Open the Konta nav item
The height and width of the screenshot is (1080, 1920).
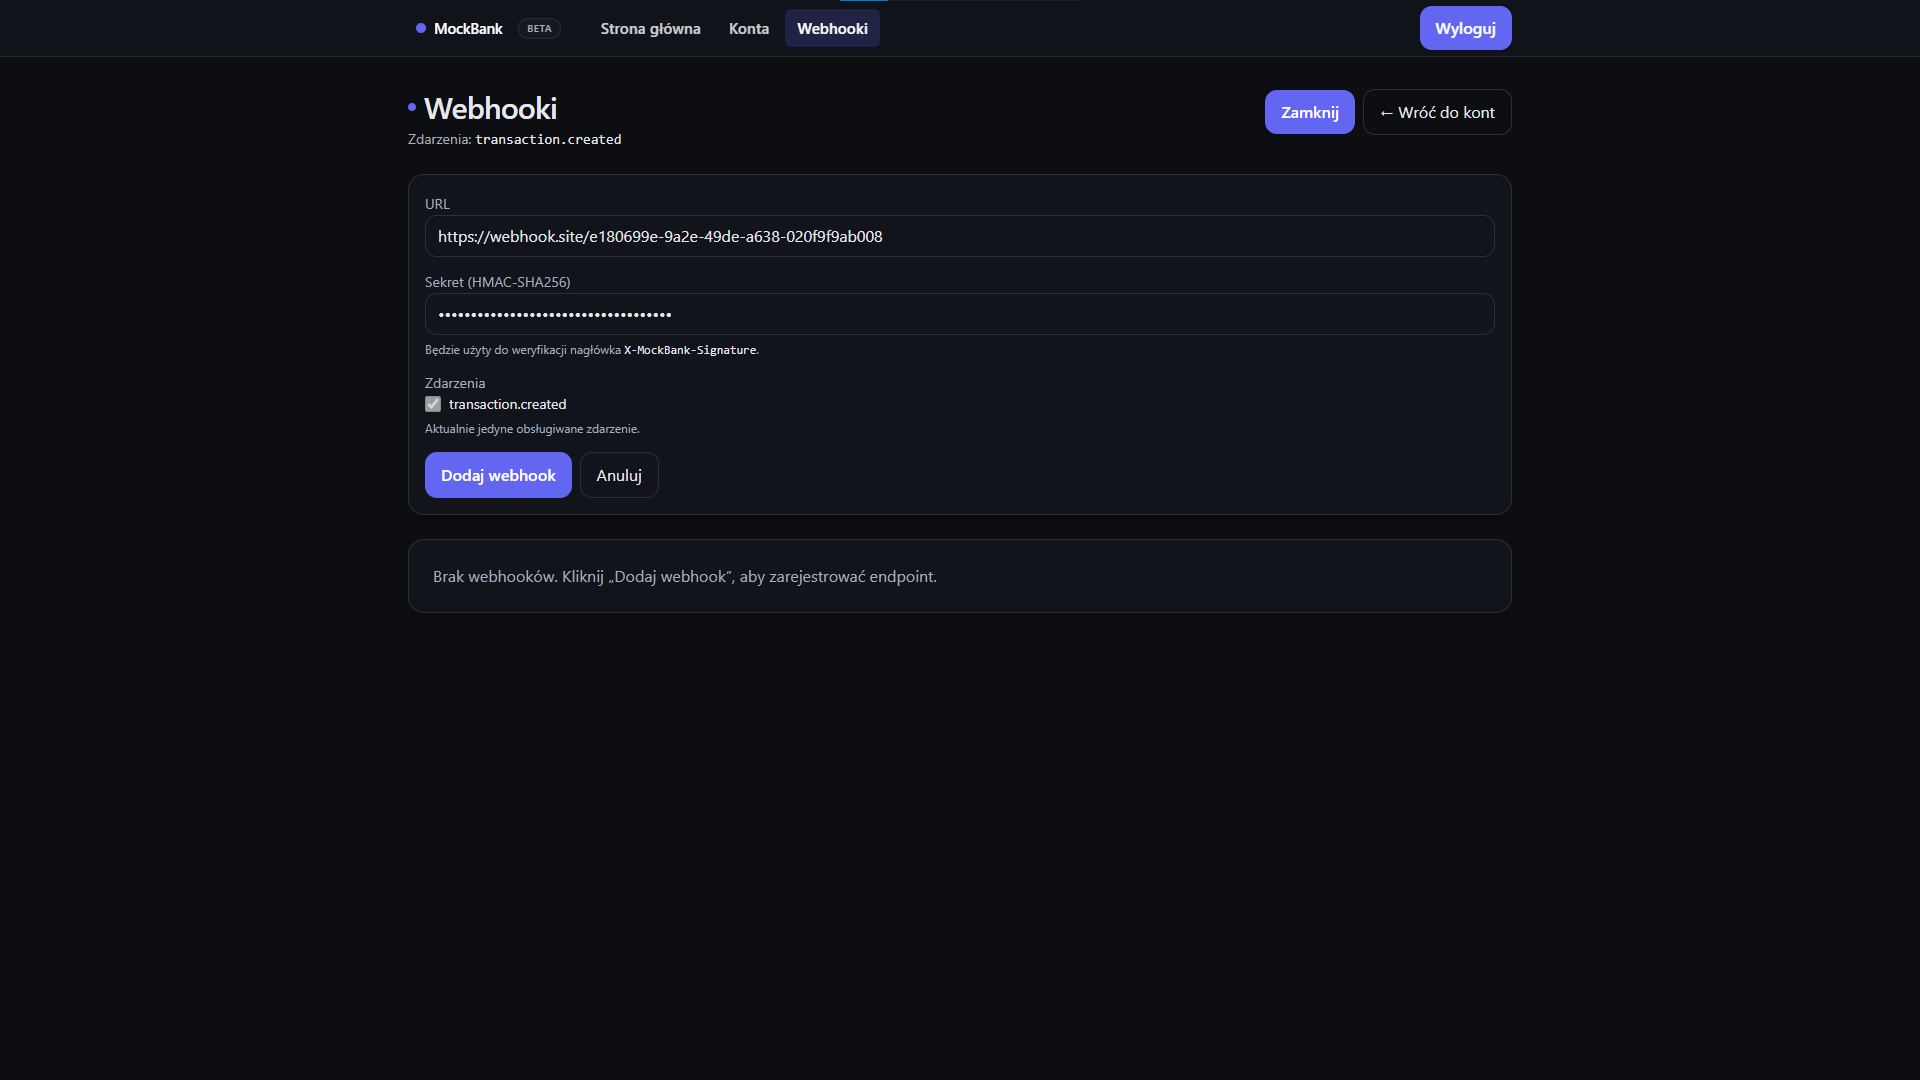click(x=749, y=28)
